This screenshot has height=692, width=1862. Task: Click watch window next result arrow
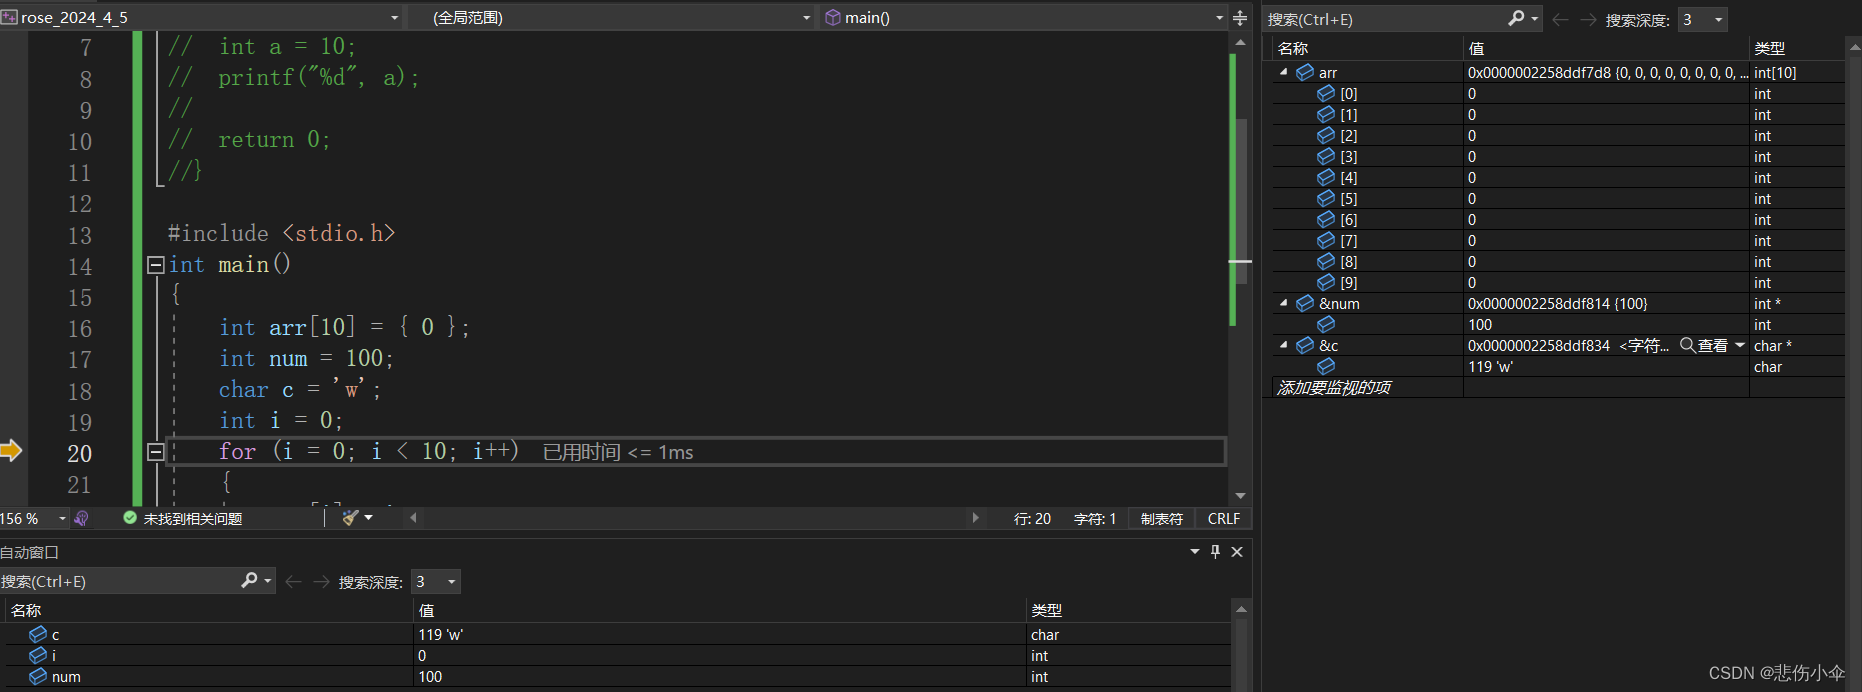[1588, 19]
